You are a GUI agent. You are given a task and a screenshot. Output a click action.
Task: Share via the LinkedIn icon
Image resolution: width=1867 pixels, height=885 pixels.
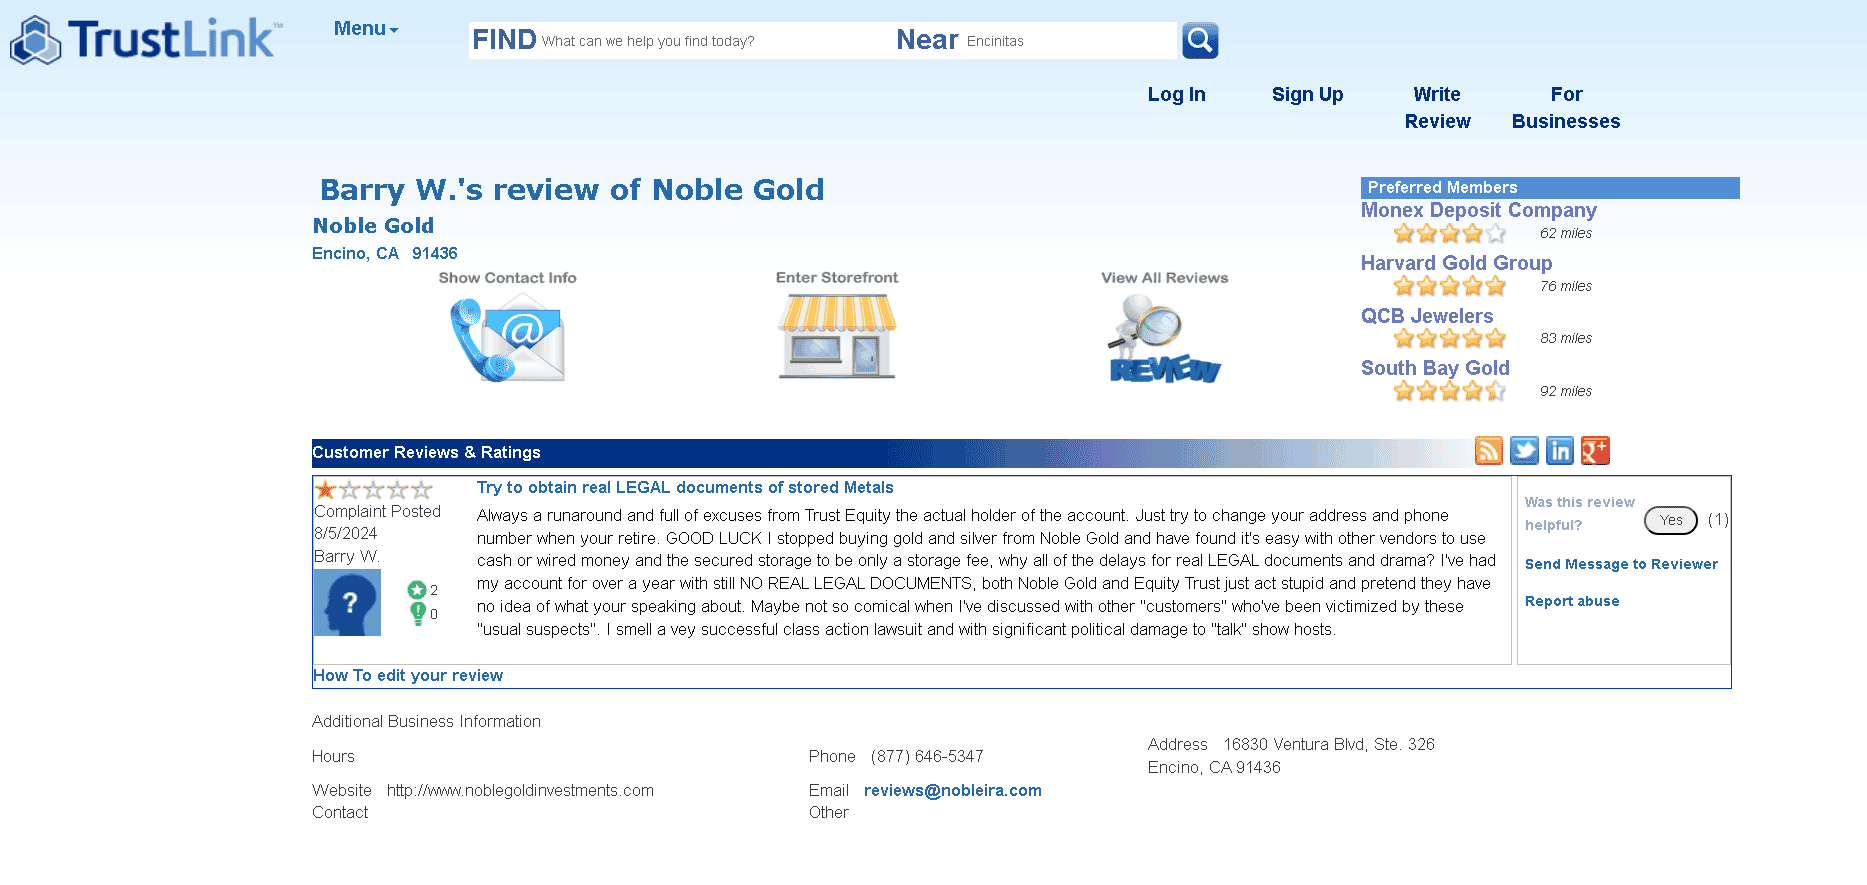tap(1560, 451)
